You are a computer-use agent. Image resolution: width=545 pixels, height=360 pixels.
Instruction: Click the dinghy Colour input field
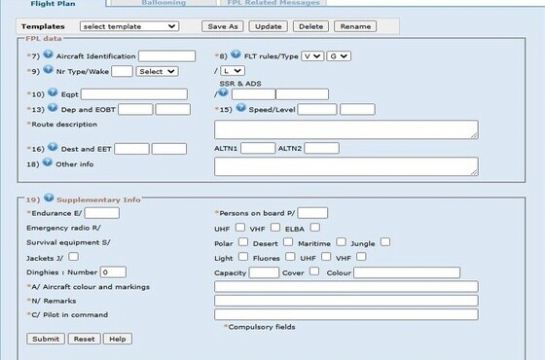(407, 273)
